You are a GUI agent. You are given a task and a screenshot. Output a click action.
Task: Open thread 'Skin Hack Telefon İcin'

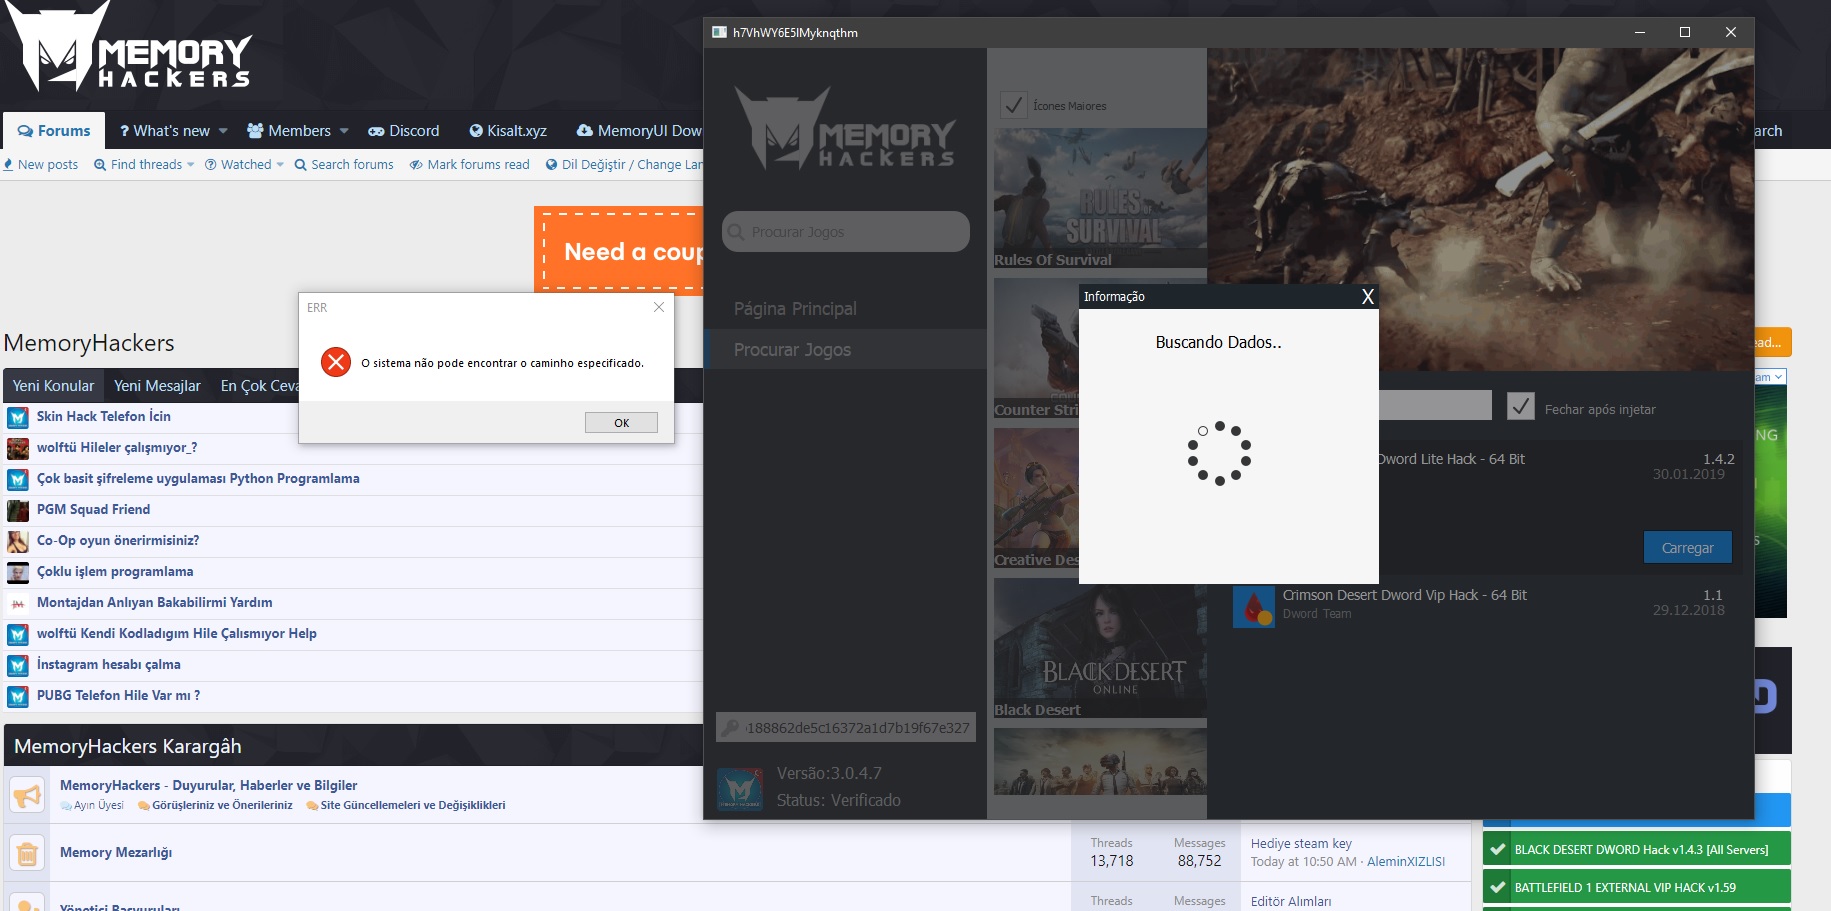pyautogui.click(x=104, y=417)
